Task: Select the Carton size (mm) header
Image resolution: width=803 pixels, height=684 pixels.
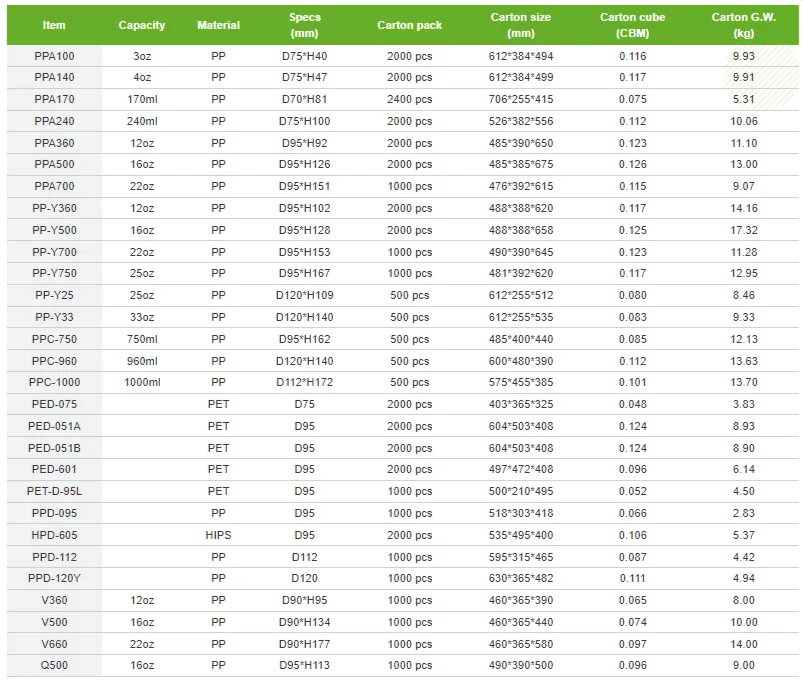Action: (x=520, y=25)
